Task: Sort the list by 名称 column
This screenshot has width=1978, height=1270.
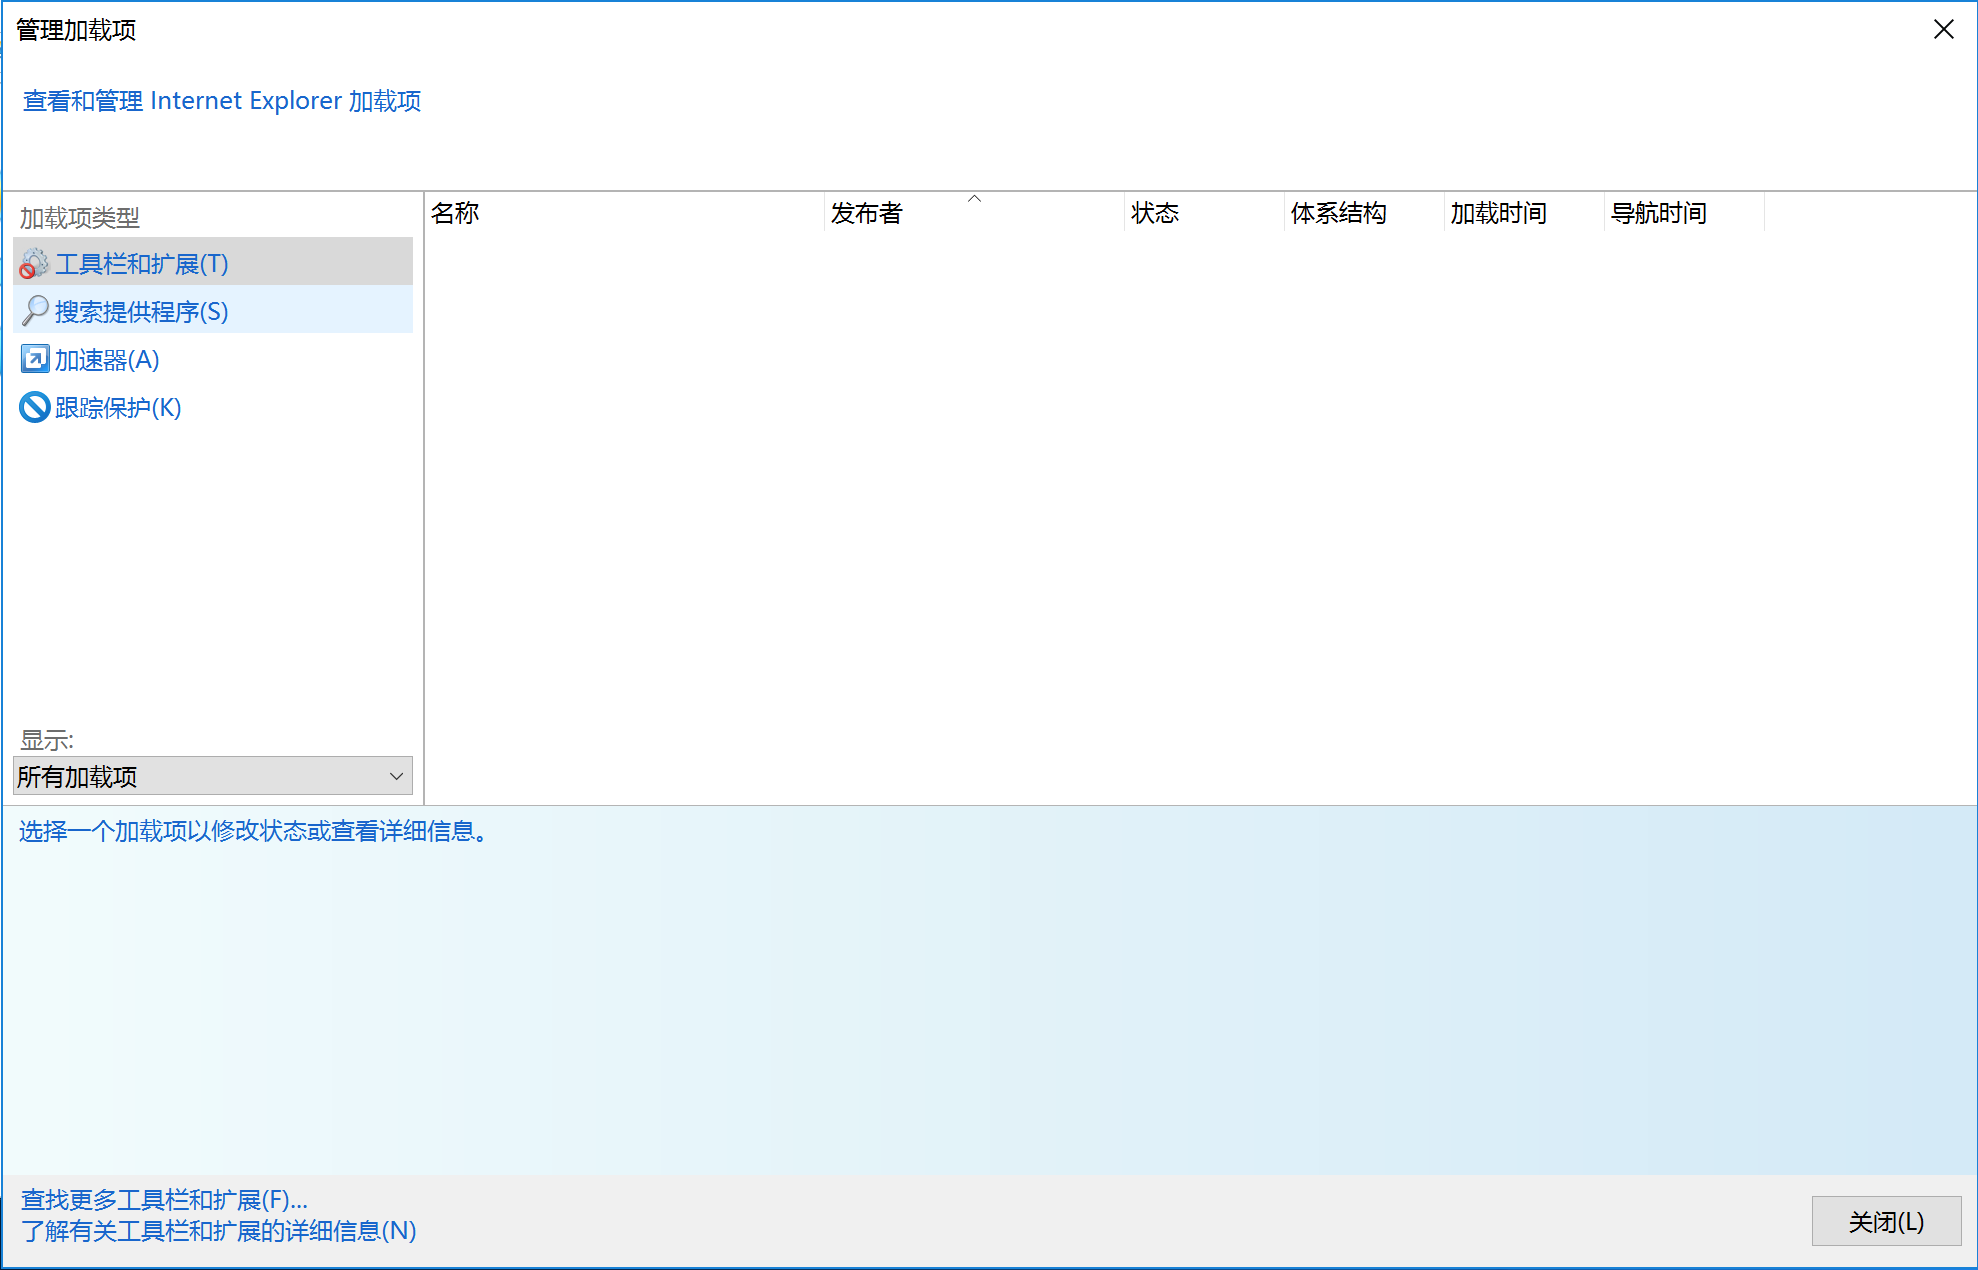Action: click(x=456, y=212)
